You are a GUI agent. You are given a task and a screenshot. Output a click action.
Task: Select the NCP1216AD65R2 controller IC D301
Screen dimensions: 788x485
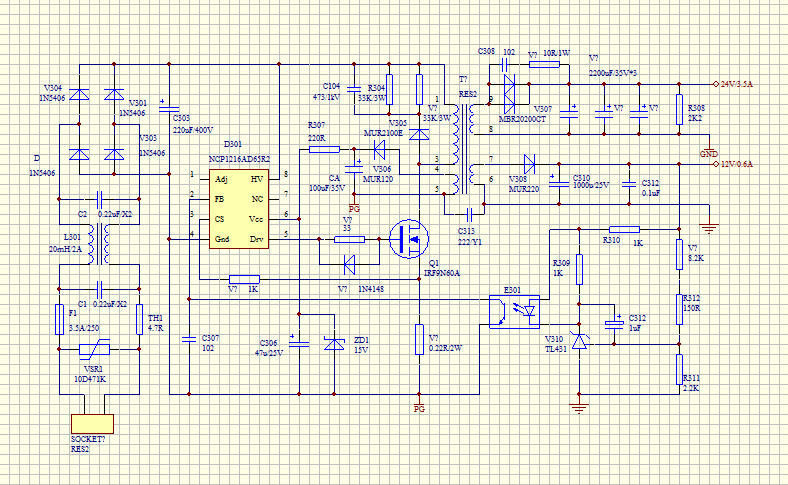(x=239, y=208)
